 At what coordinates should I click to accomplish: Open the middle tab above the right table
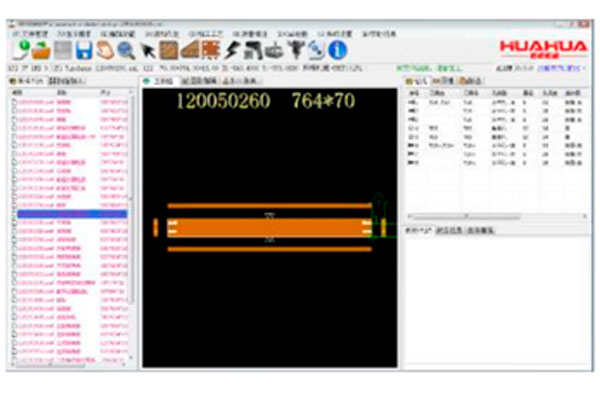click(x=443, y=81)
